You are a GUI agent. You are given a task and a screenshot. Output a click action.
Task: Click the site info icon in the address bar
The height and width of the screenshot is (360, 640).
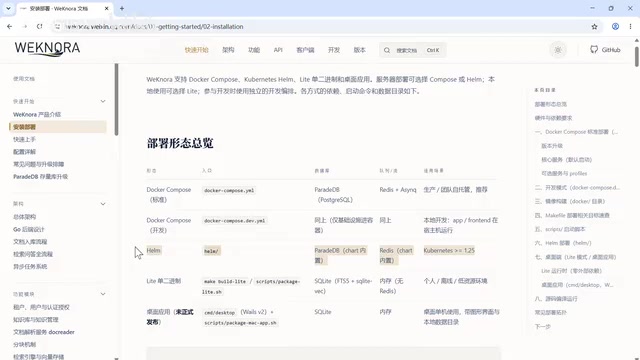(58, 27)
